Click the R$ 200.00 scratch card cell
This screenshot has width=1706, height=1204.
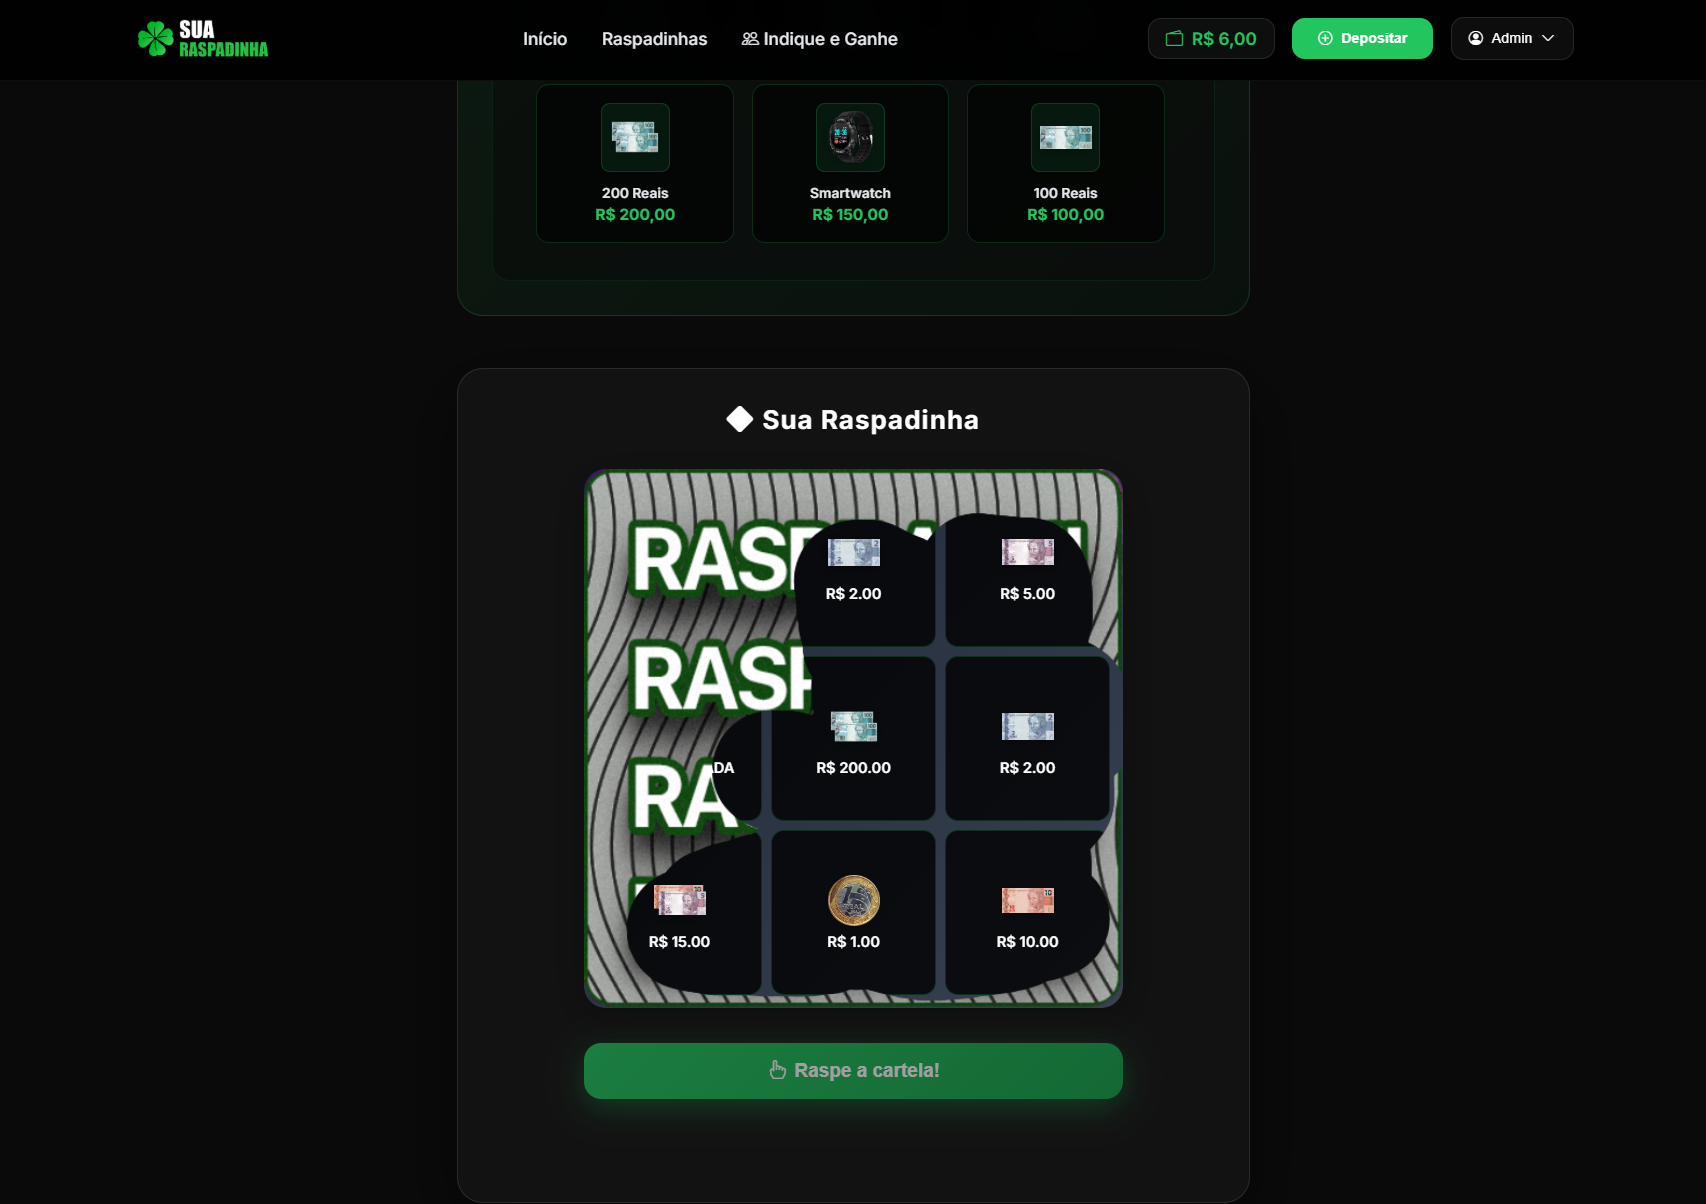853,740
